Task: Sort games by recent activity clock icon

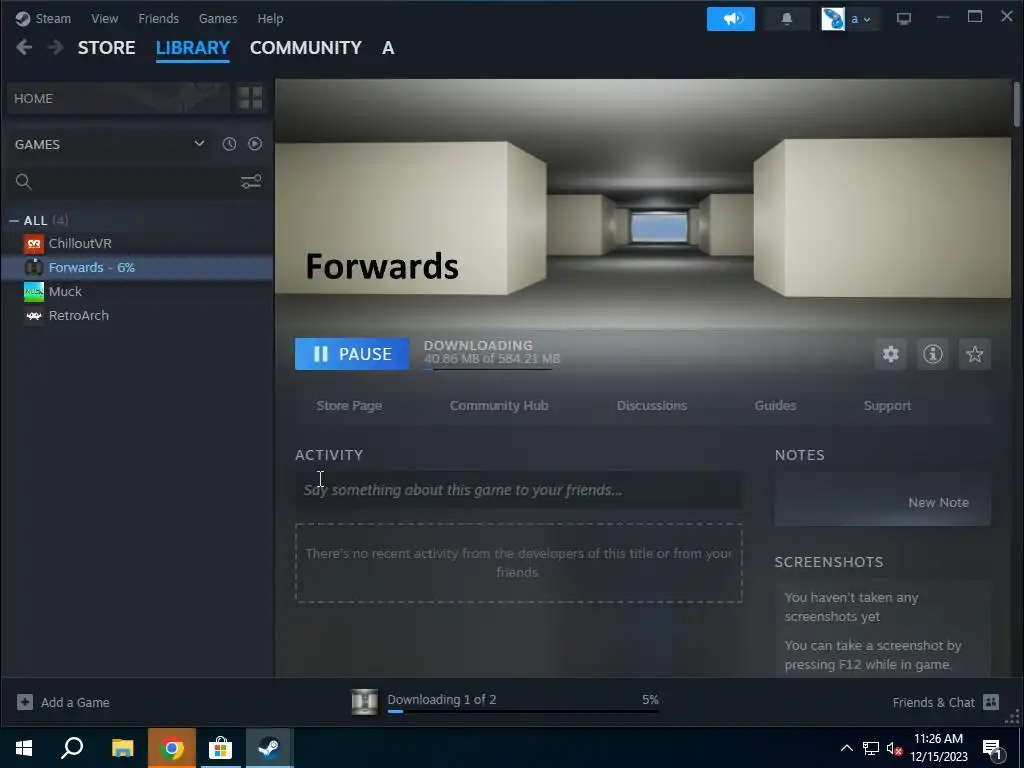Action: pos(229,144)
